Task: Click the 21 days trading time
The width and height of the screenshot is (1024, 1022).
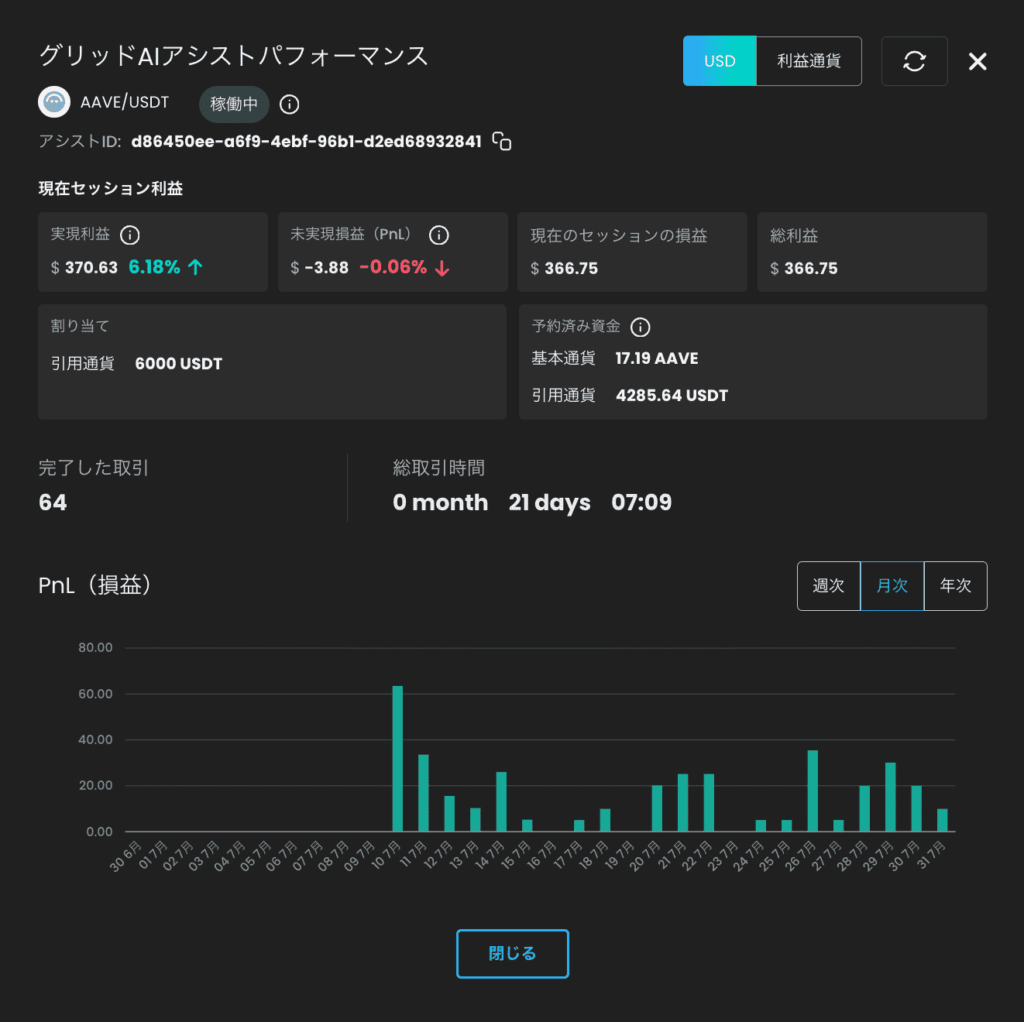Action: 549,502
